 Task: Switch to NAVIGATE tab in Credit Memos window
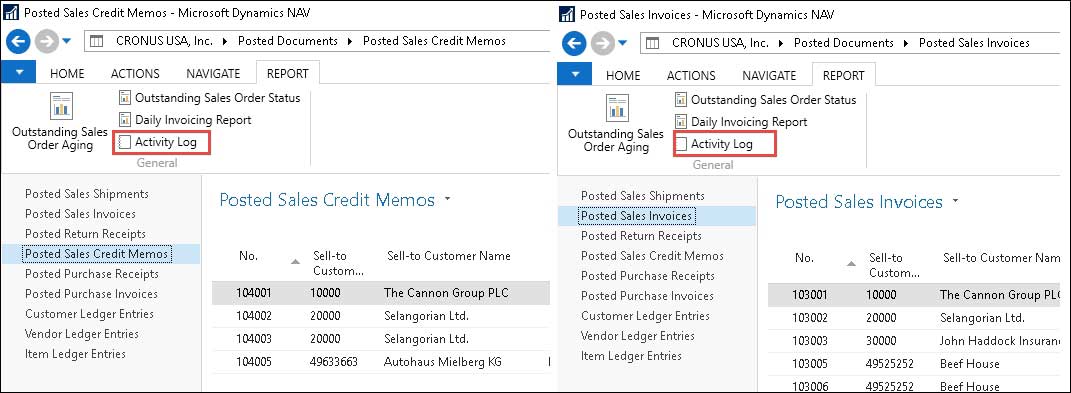(213, 74)
